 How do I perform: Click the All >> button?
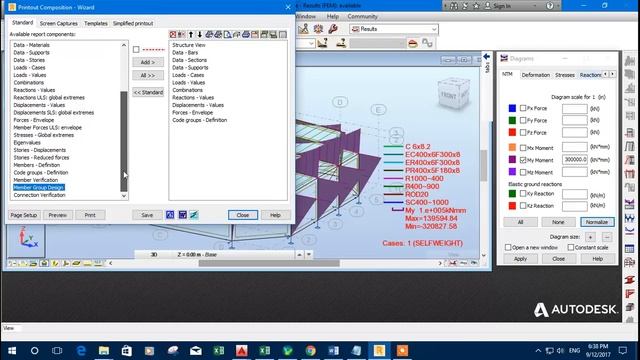click(x=148, y=76)
